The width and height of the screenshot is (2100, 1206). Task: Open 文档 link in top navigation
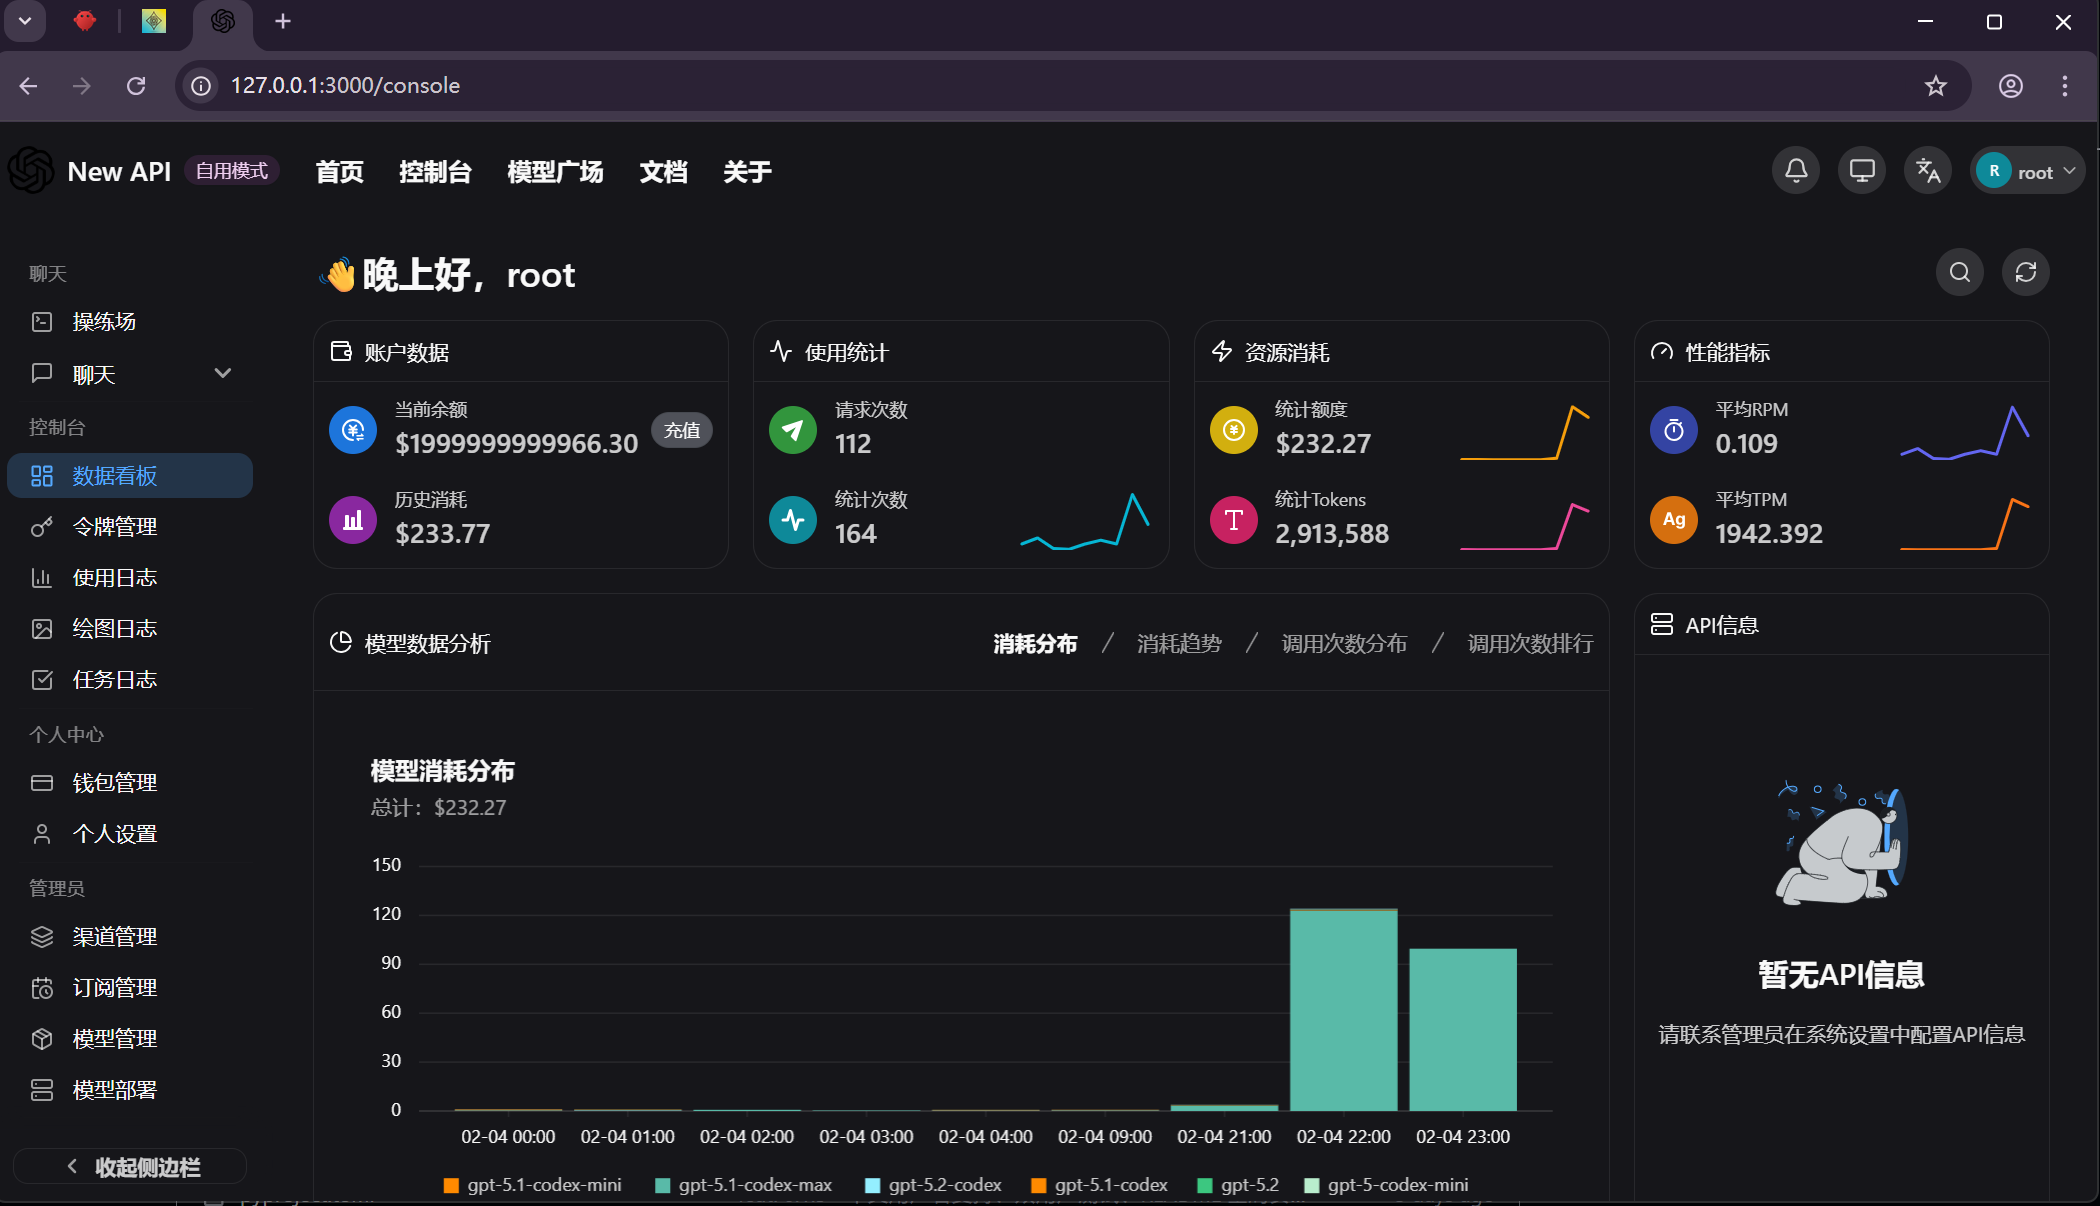[x=664, y=172]
